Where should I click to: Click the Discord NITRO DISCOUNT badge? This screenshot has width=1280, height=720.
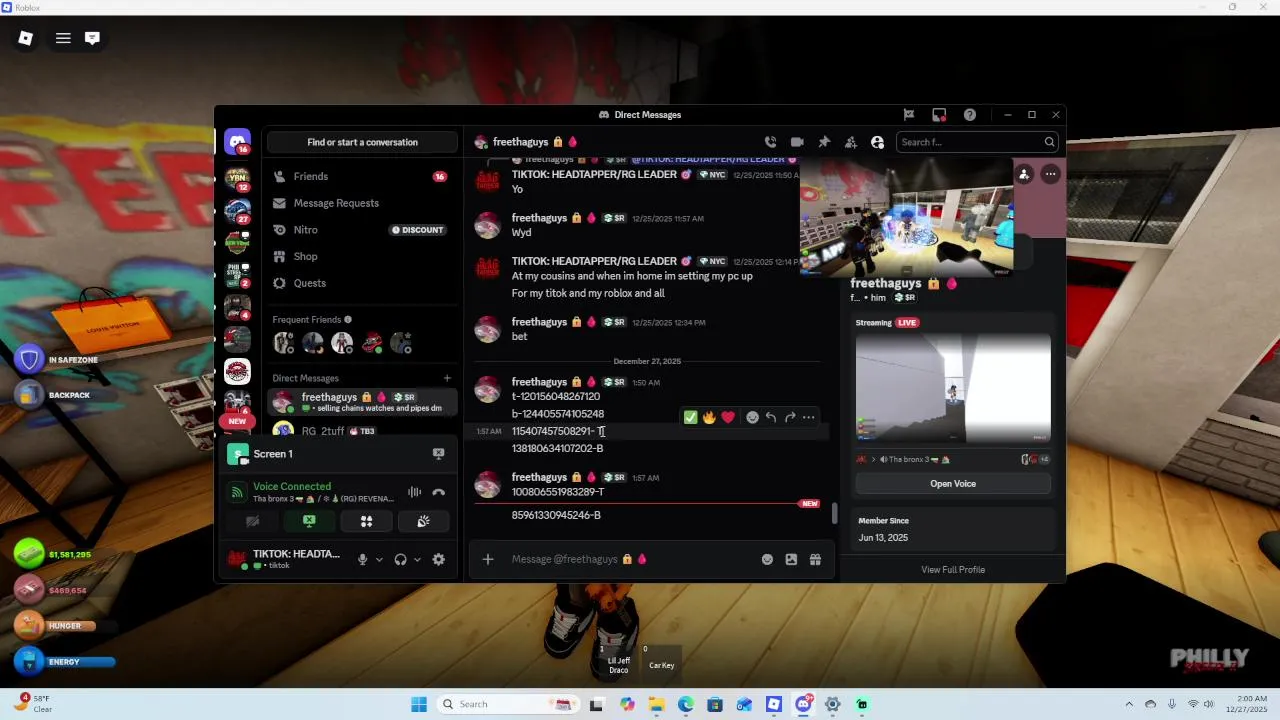coord(418,230)
